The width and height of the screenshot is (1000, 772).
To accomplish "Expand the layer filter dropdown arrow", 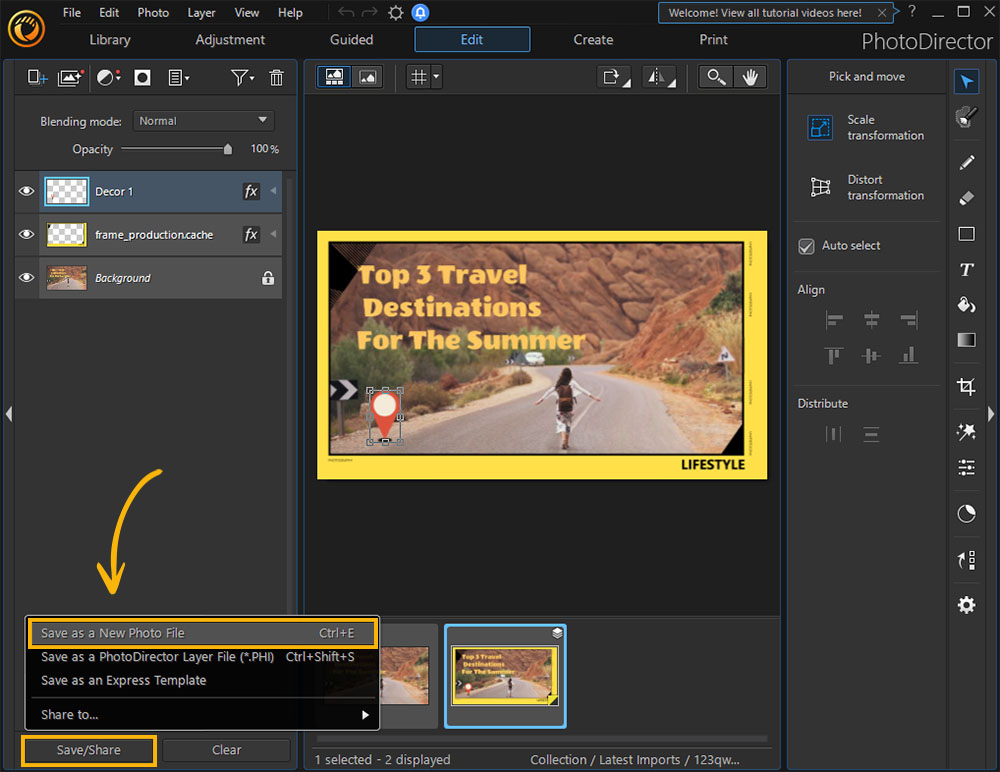I will [251, 77].
